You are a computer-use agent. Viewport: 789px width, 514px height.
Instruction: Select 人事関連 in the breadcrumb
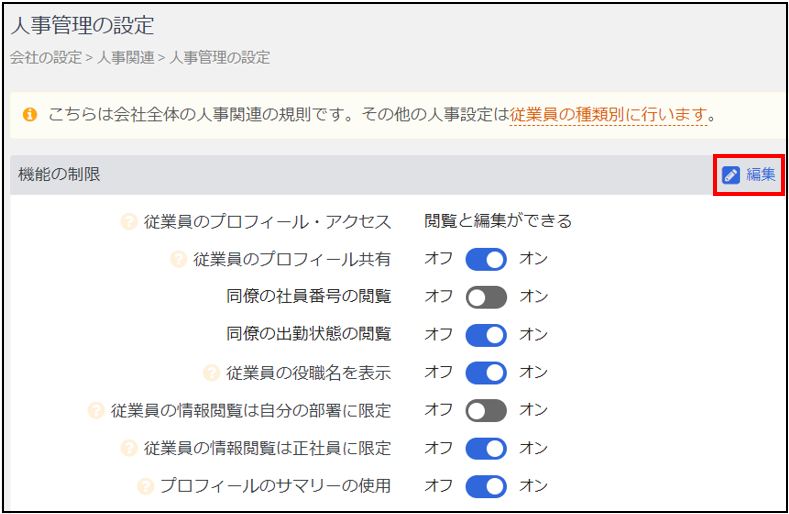click(x=126, y=58)
